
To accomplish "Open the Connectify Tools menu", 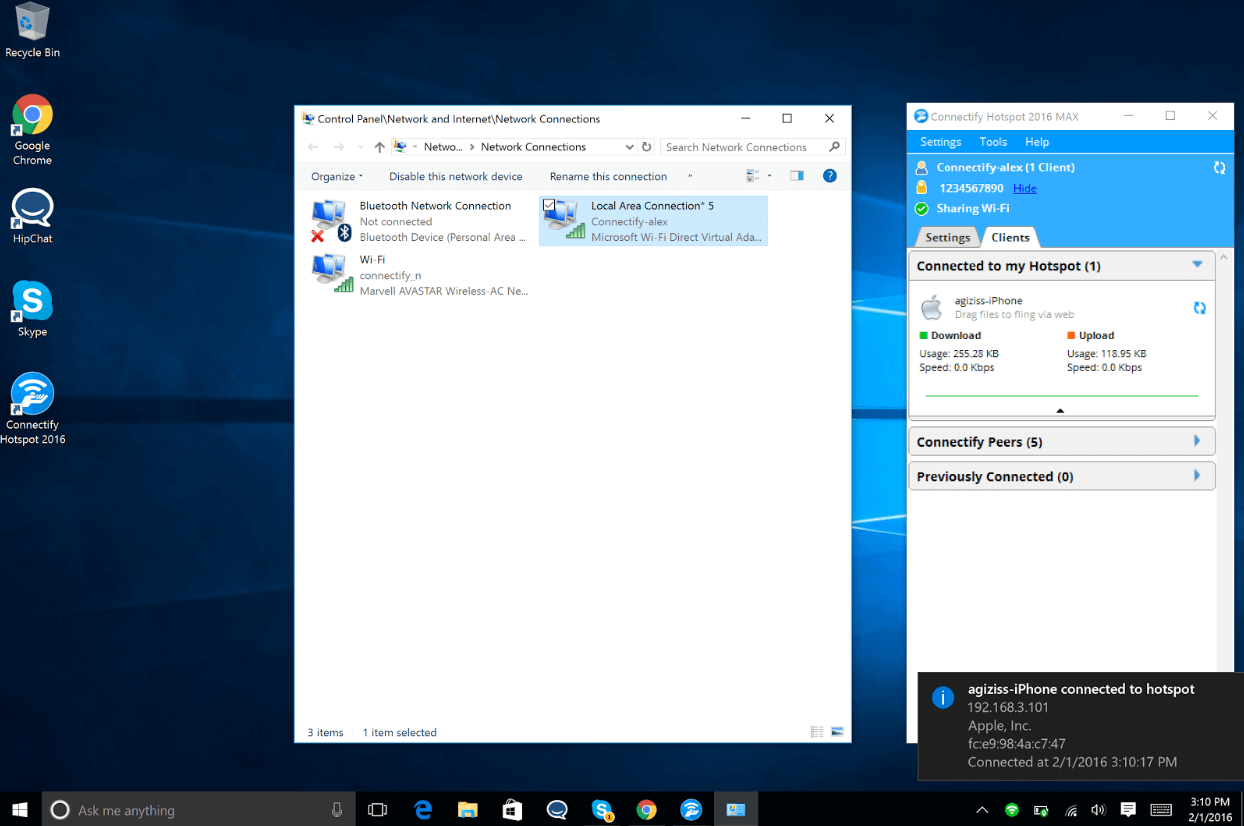I will [x=993, y=142].
